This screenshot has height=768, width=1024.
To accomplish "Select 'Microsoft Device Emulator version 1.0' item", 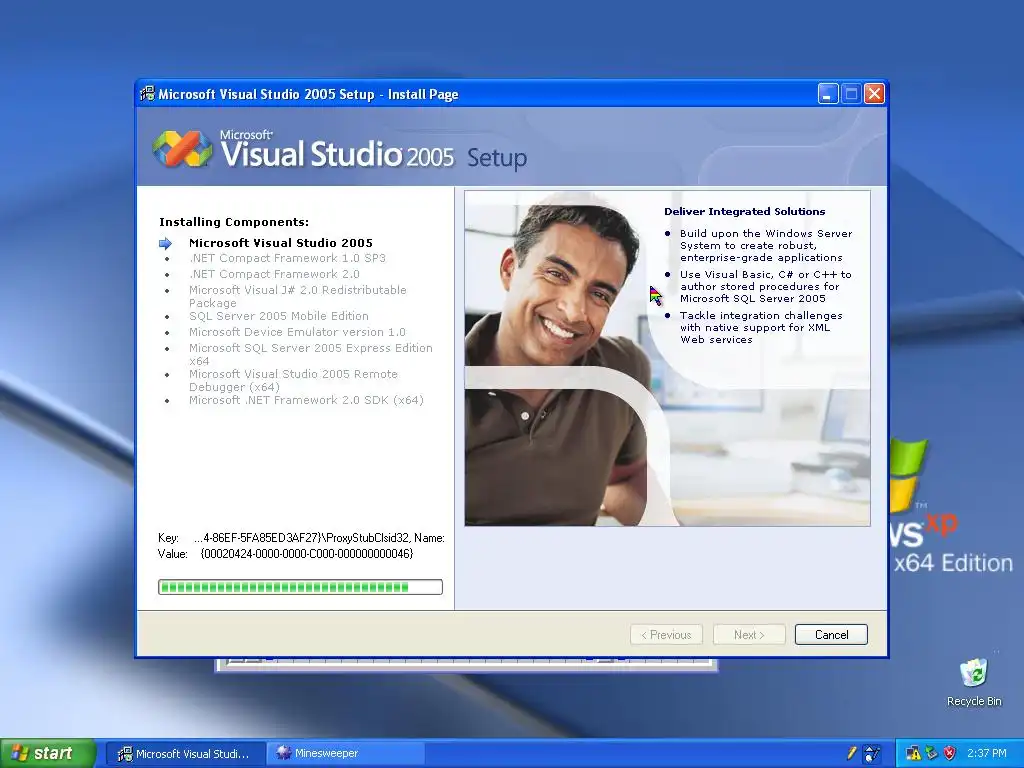I will coord(297,332).
